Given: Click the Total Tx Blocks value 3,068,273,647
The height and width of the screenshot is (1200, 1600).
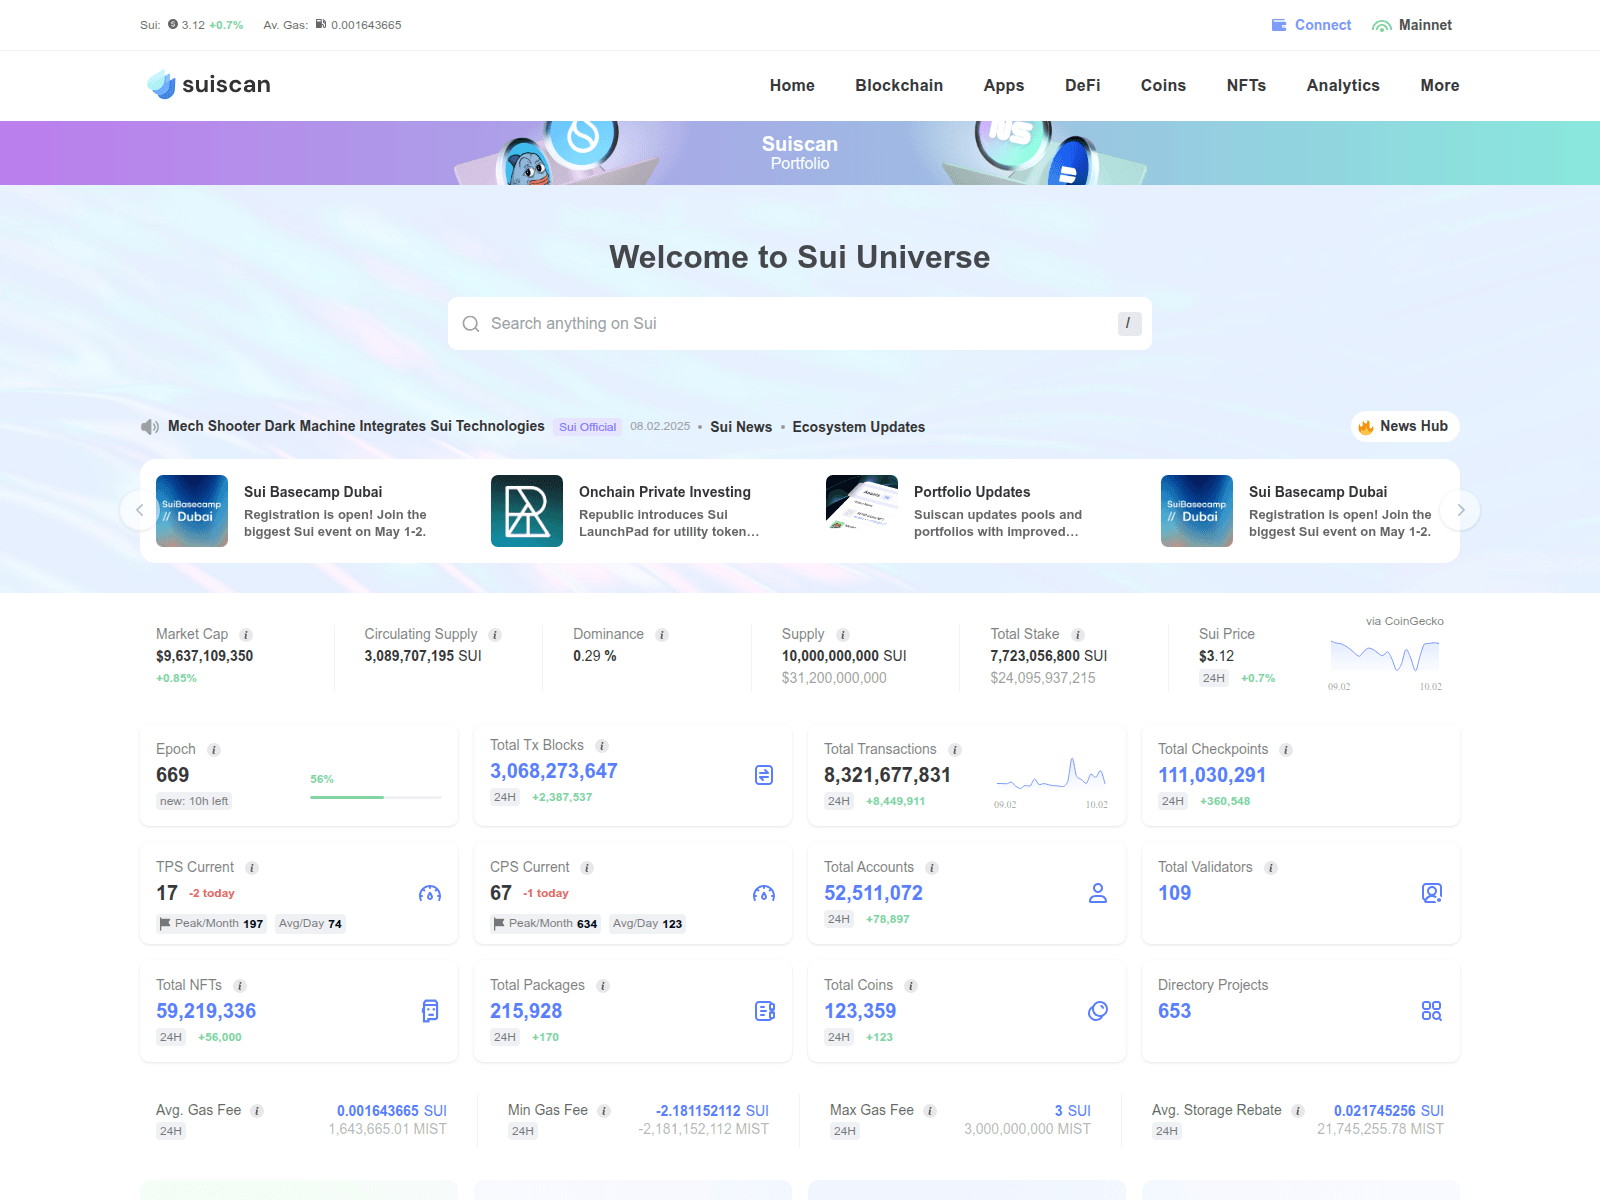Looking at the screenshot, I should [554, 771].
